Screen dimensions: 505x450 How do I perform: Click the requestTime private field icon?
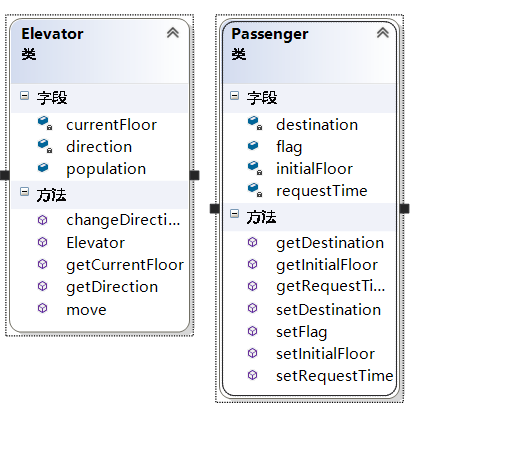[x=255, y=189]
